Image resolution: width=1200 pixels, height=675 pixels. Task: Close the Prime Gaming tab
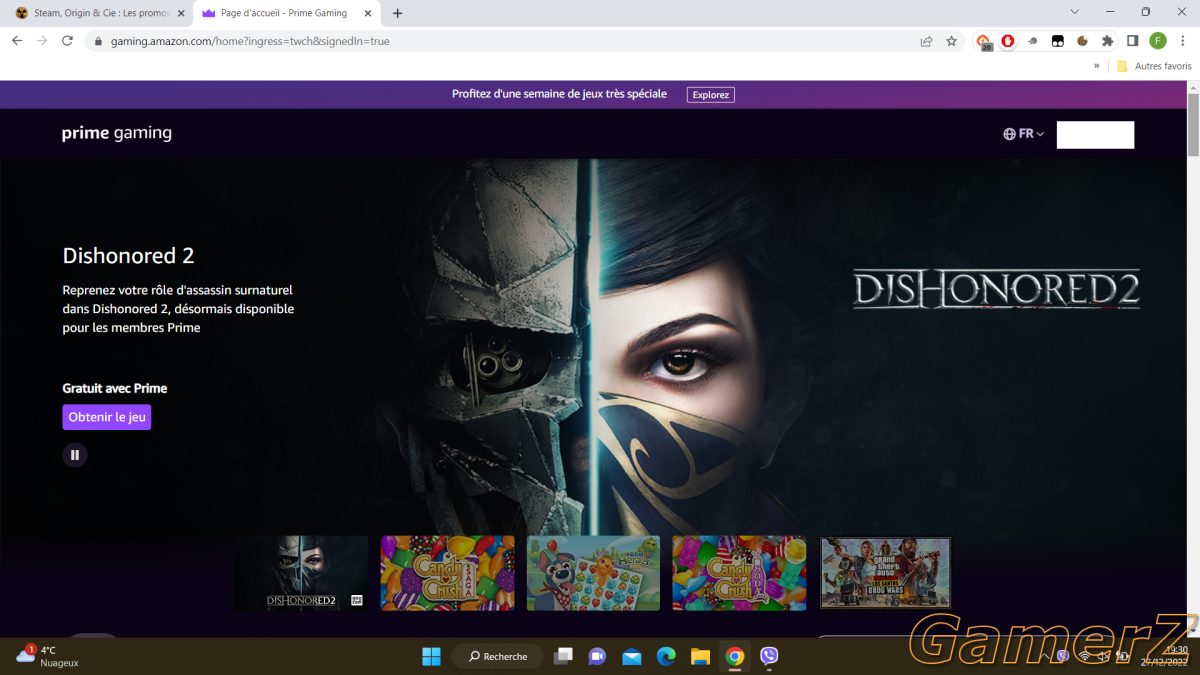(x=368, y=13)
